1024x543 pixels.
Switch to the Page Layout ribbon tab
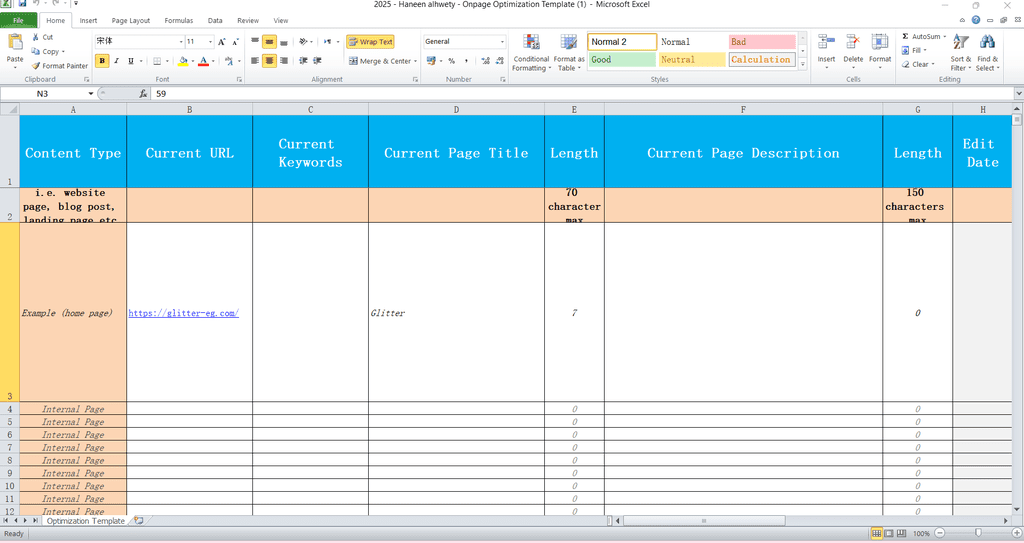pos(131,20)
